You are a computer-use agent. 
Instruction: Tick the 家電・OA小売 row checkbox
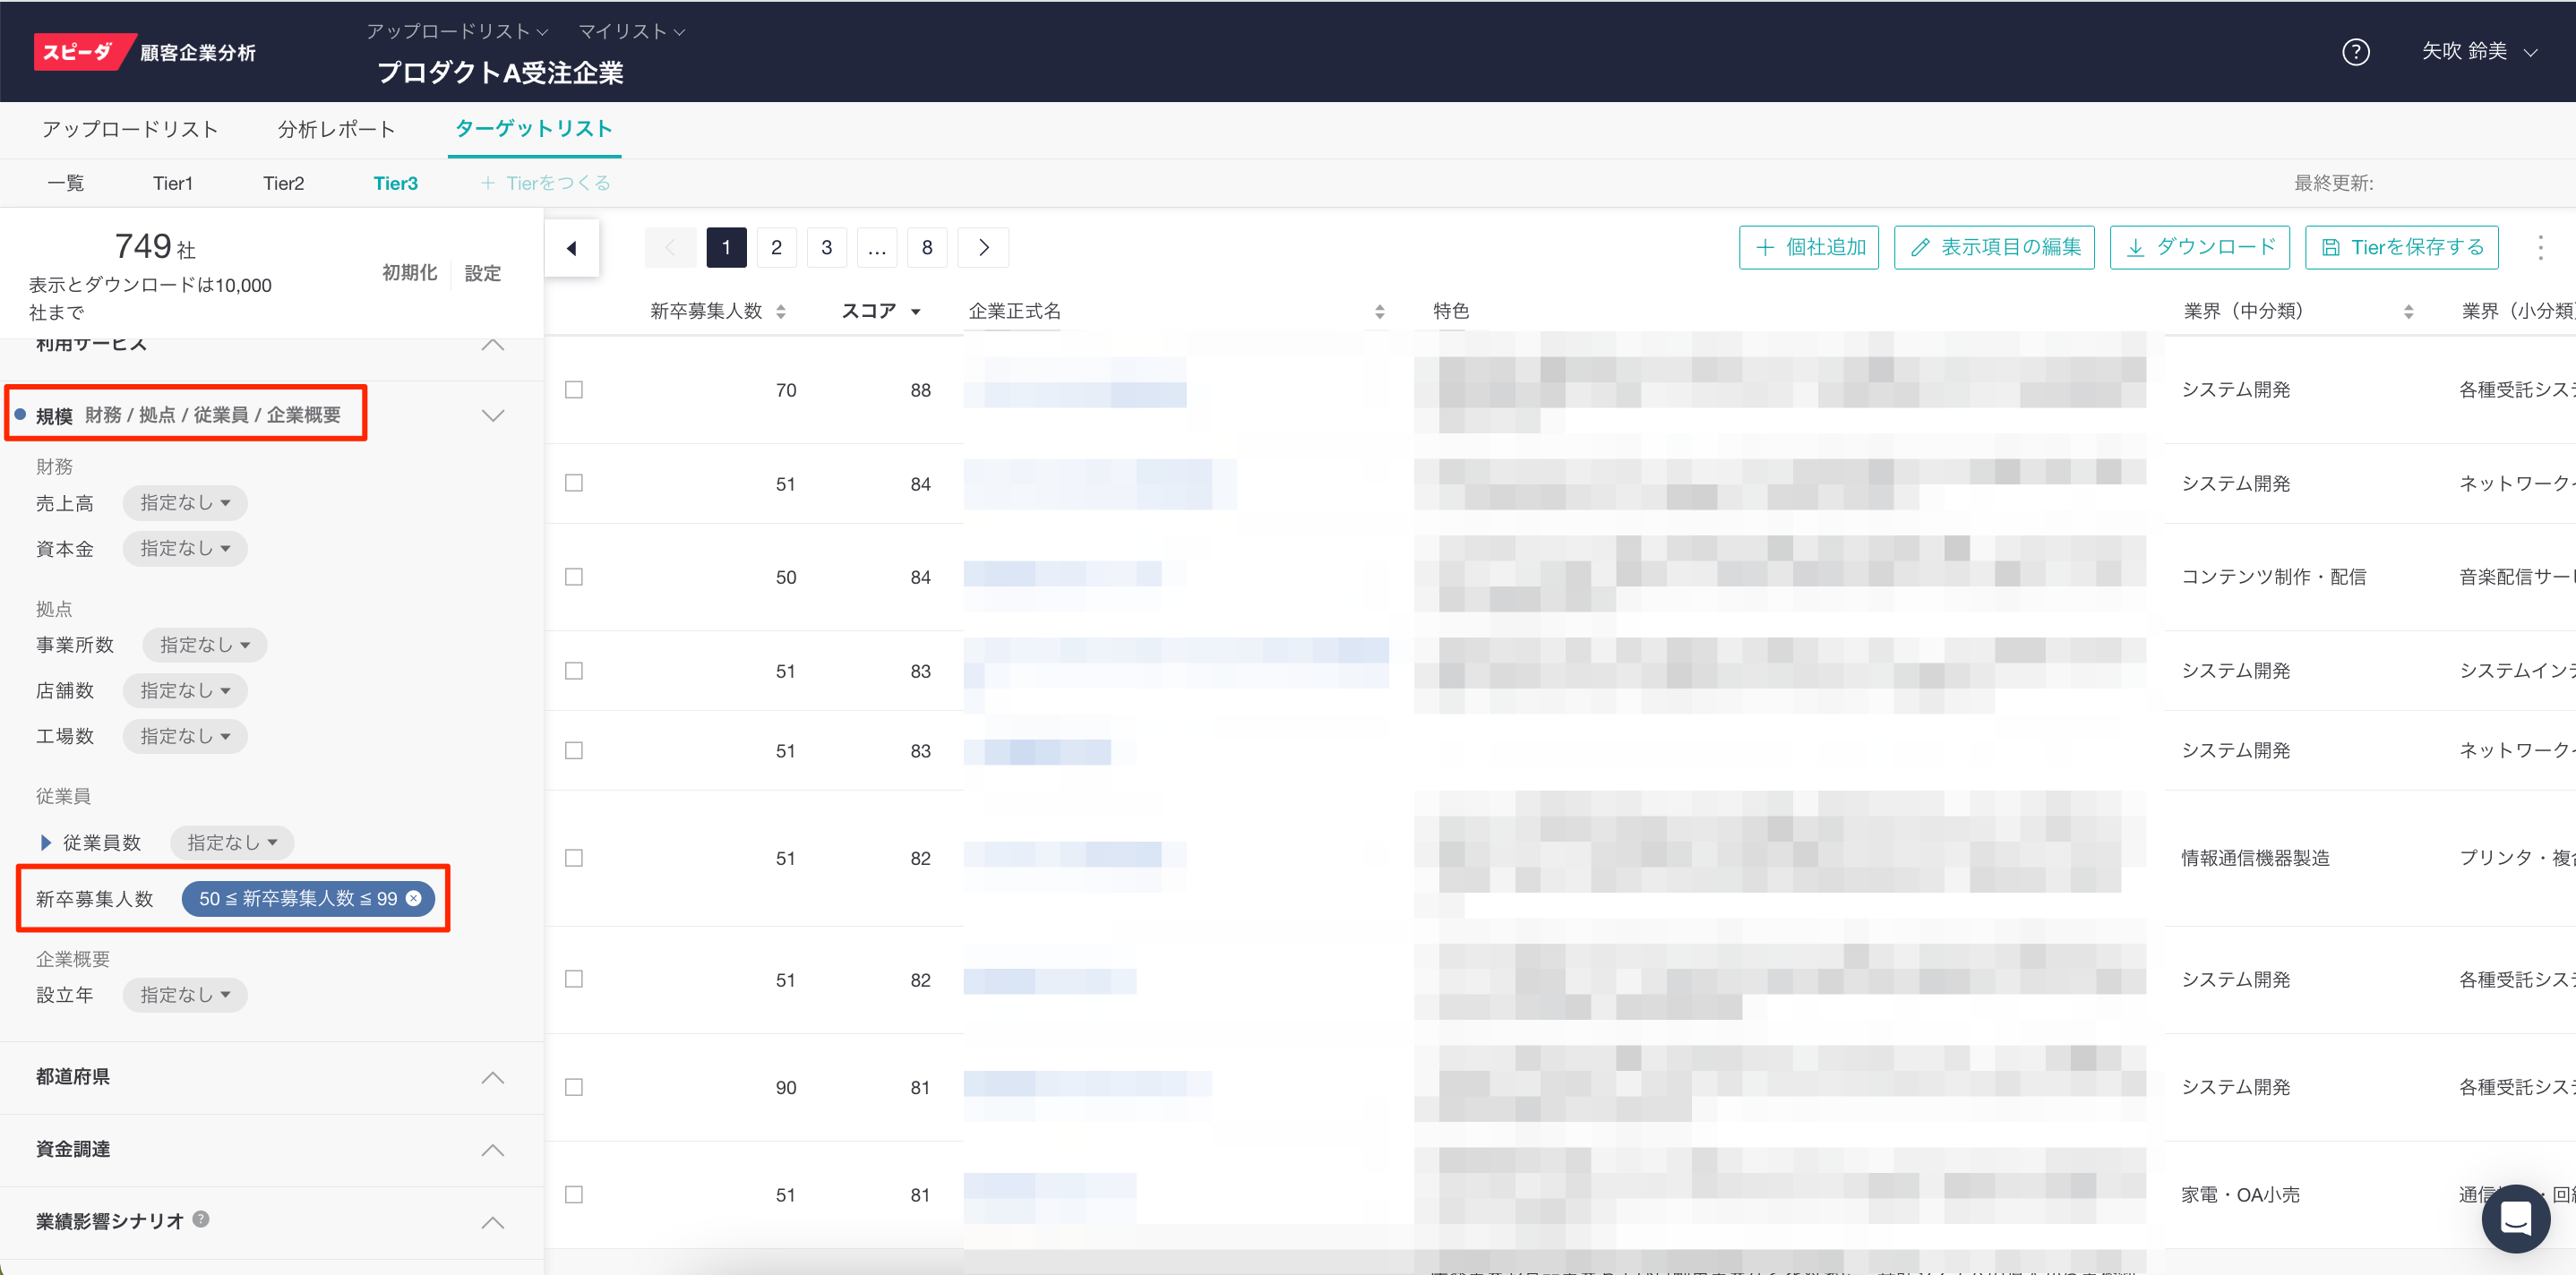coord(574,1195)
